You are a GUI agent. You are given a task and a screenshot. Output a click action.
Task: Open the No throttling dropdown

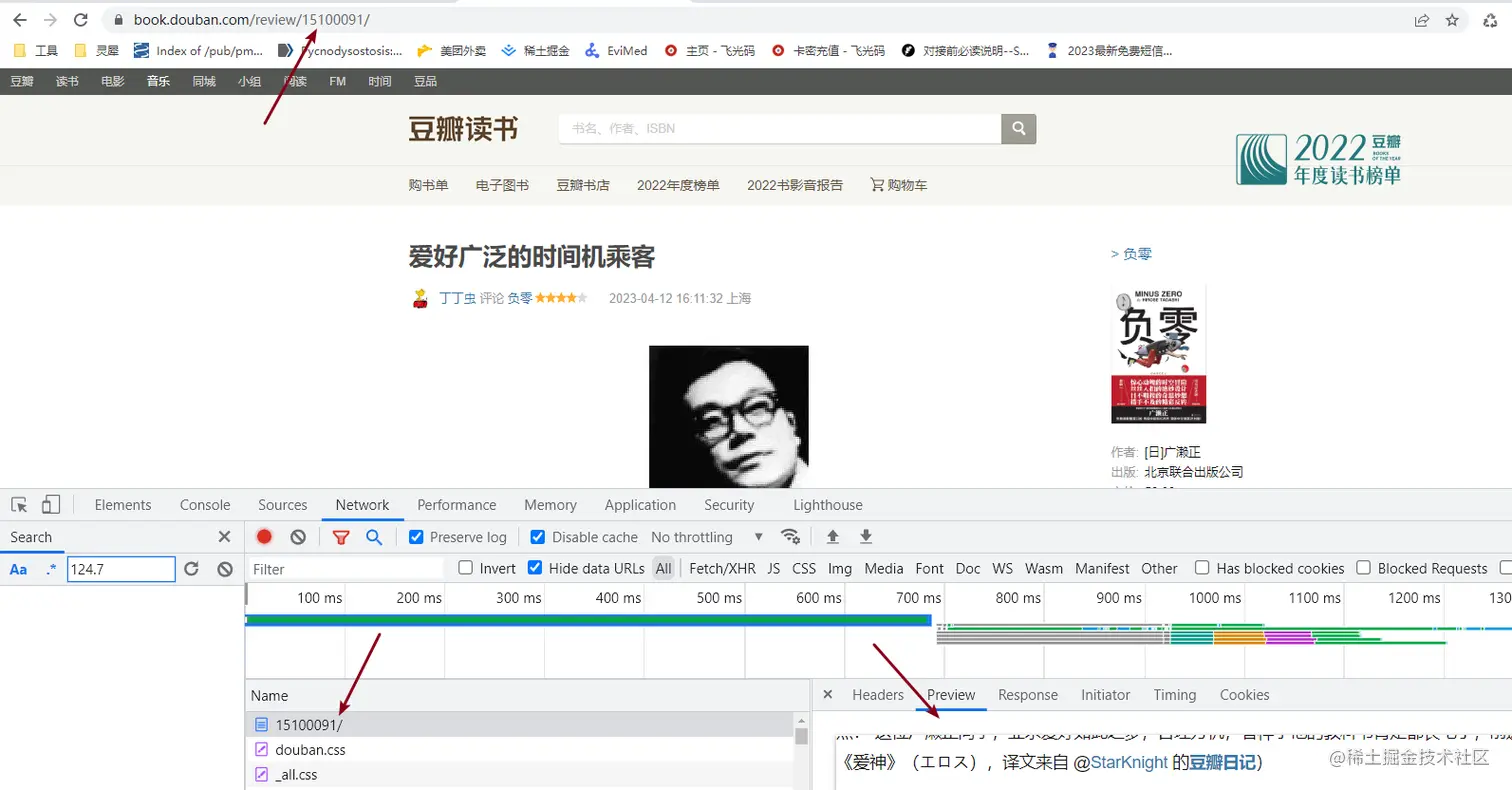click(x=707, y=537)
